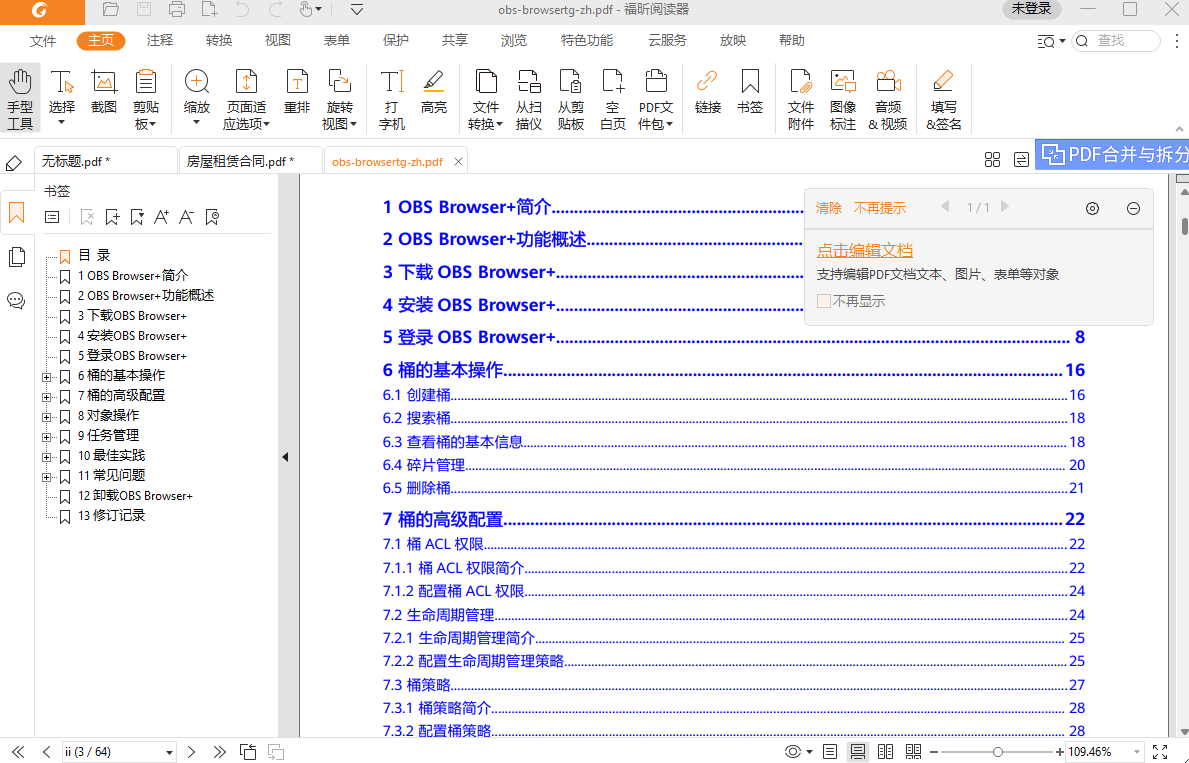Viewport: 1189px width, 763px height.
Task: Add a link with the 链接 tool
Action: click(x=707, y=97)
